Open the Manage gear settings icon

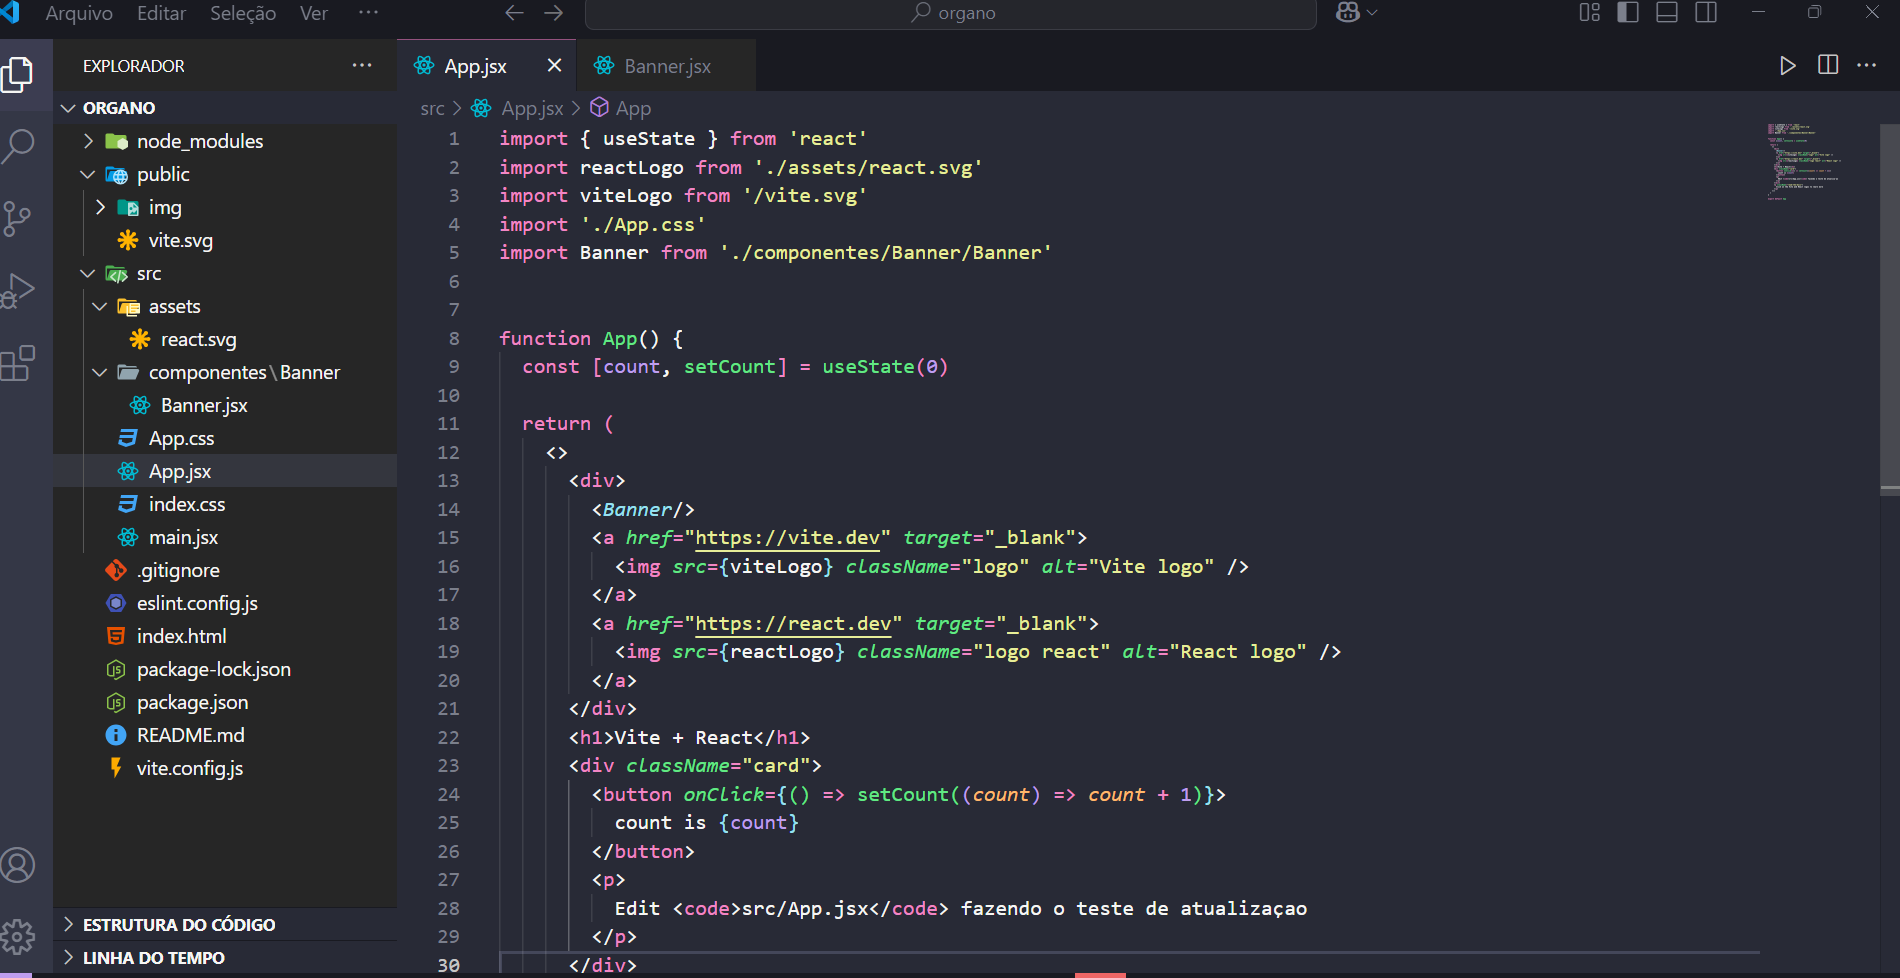17,937
